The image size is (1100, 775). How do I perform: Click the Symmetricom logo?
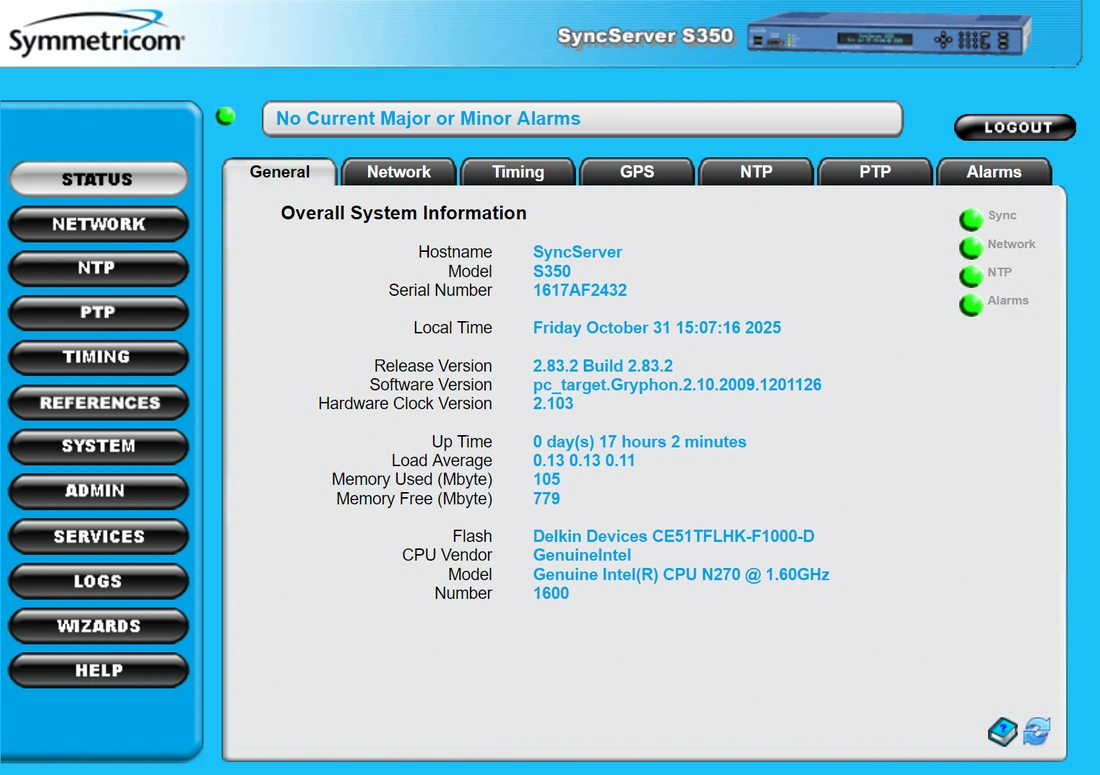[x=96, y=37]
